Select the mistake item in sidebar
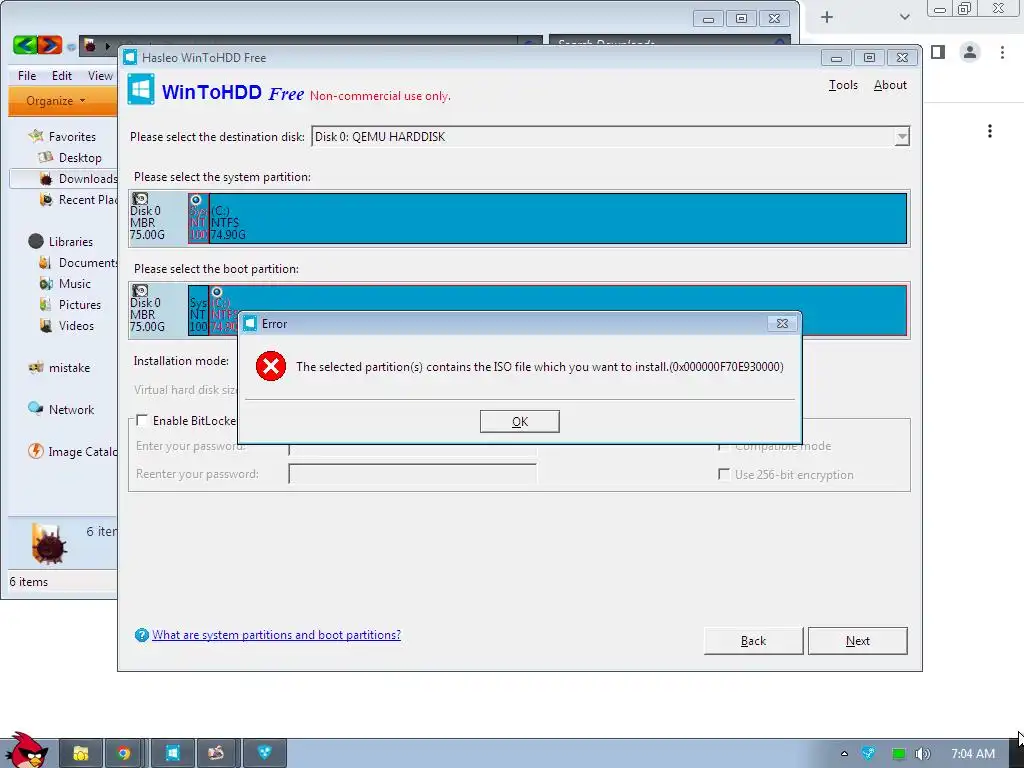 point(69,368)
